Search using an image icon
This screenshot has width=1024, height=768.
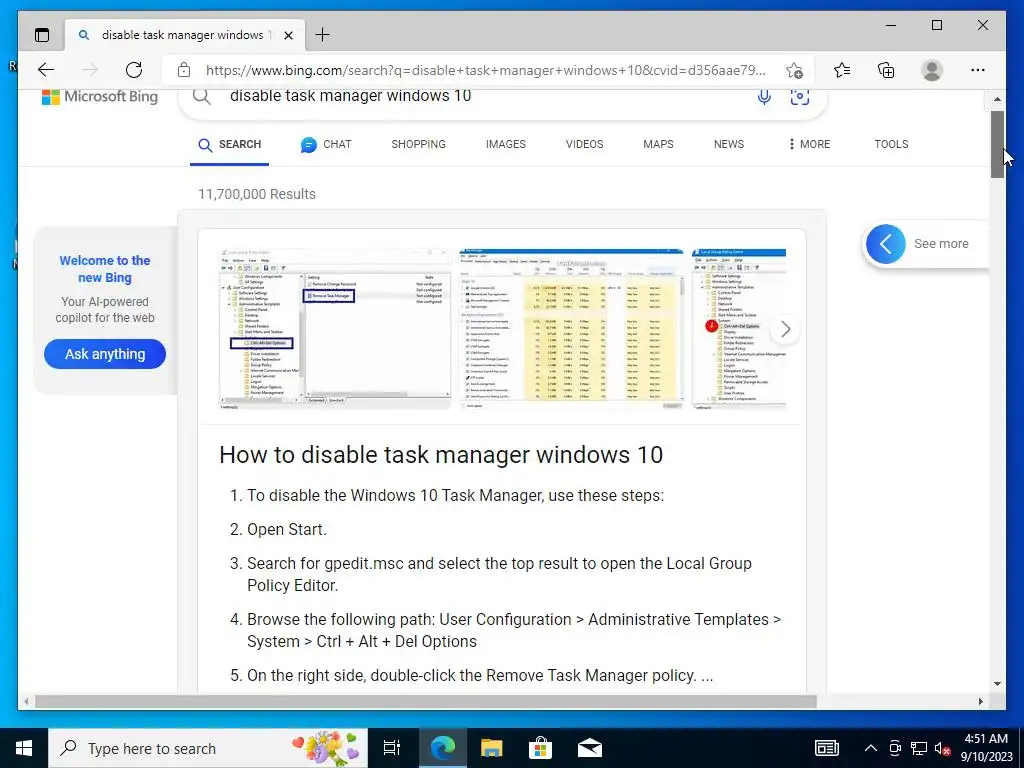click(800, 97)
